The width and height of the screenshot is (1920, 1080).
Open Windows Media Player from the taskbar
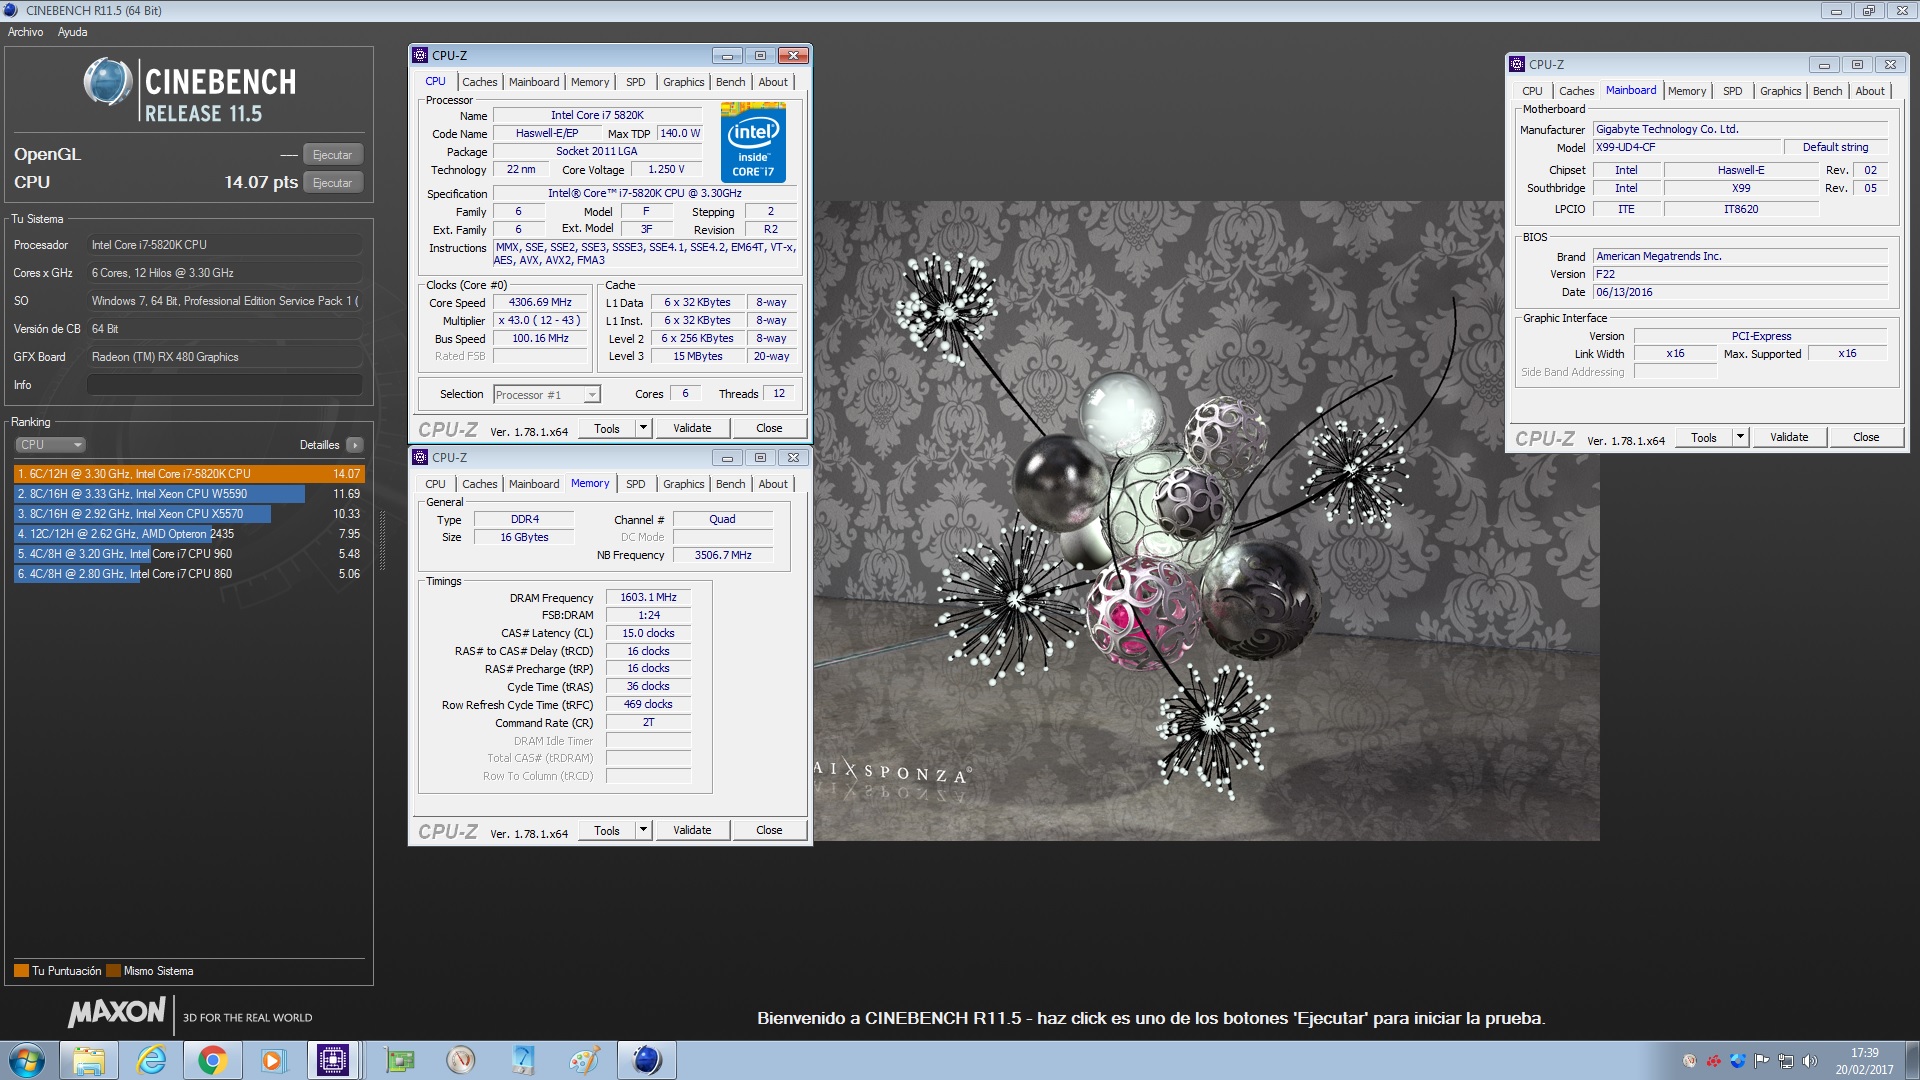pos(272,1060)
